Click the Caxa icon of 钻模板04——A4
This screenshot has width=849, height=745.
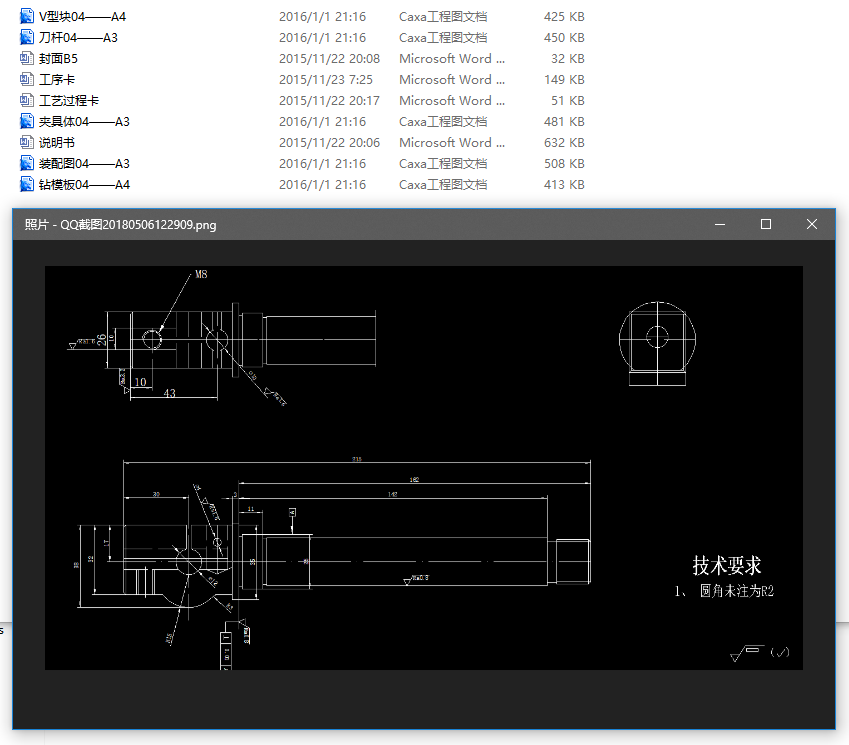[x=24, y=184]
